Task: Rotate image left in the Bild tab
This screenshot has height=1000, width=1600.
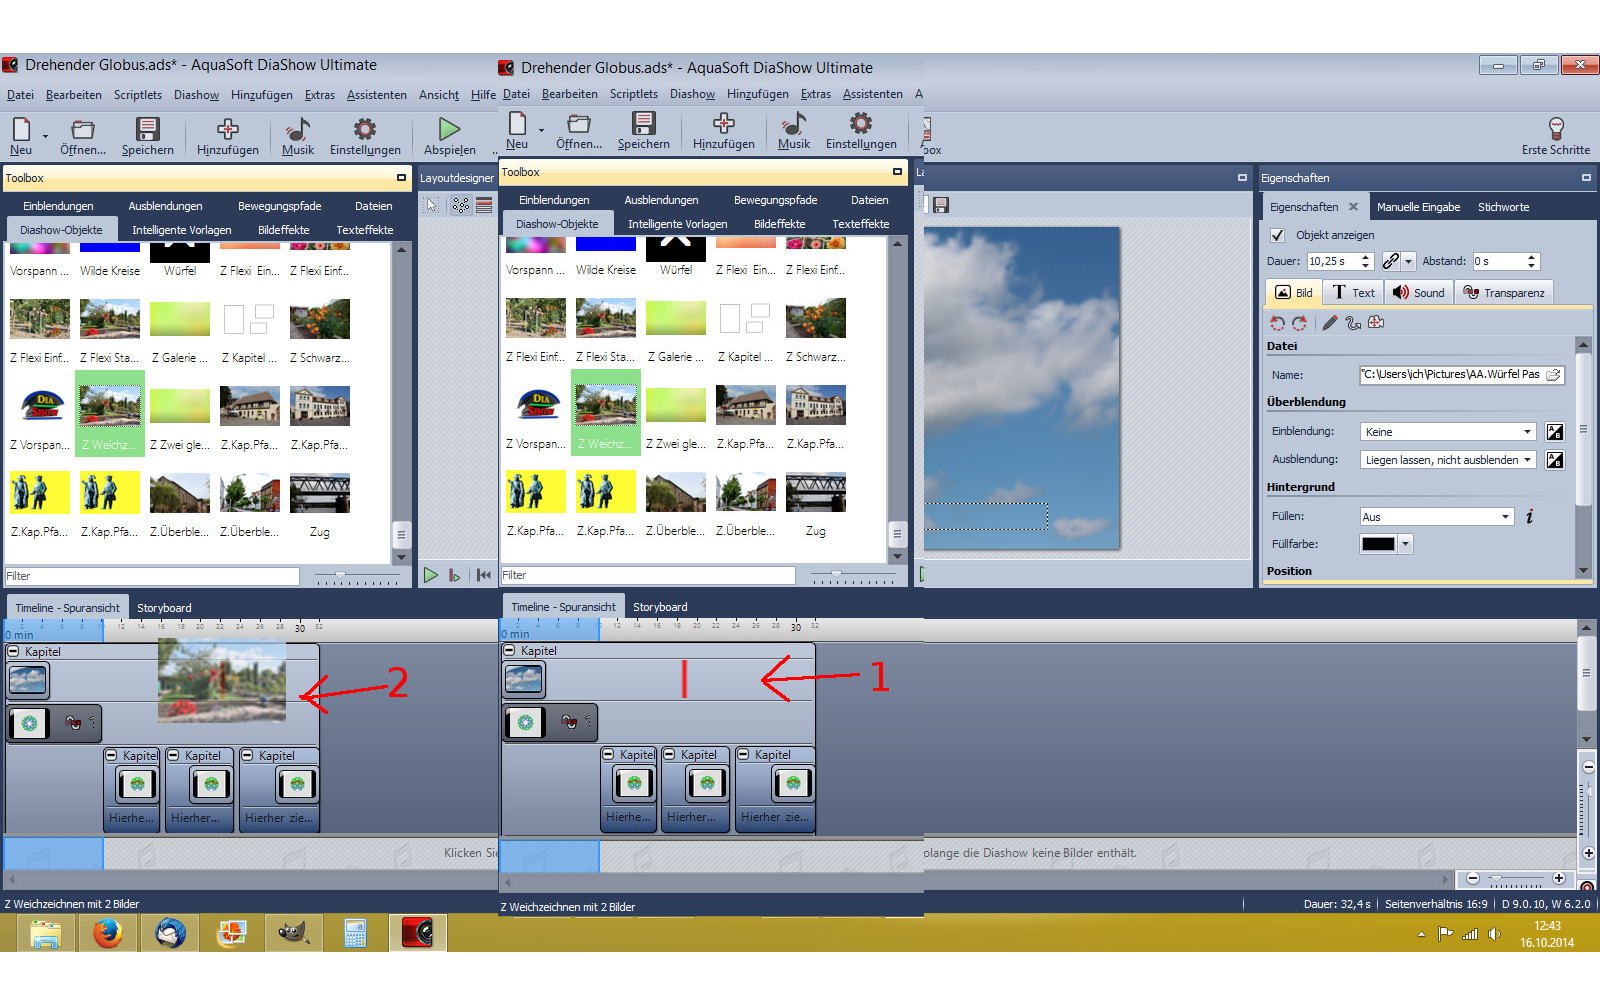Action: (1277, 323)
